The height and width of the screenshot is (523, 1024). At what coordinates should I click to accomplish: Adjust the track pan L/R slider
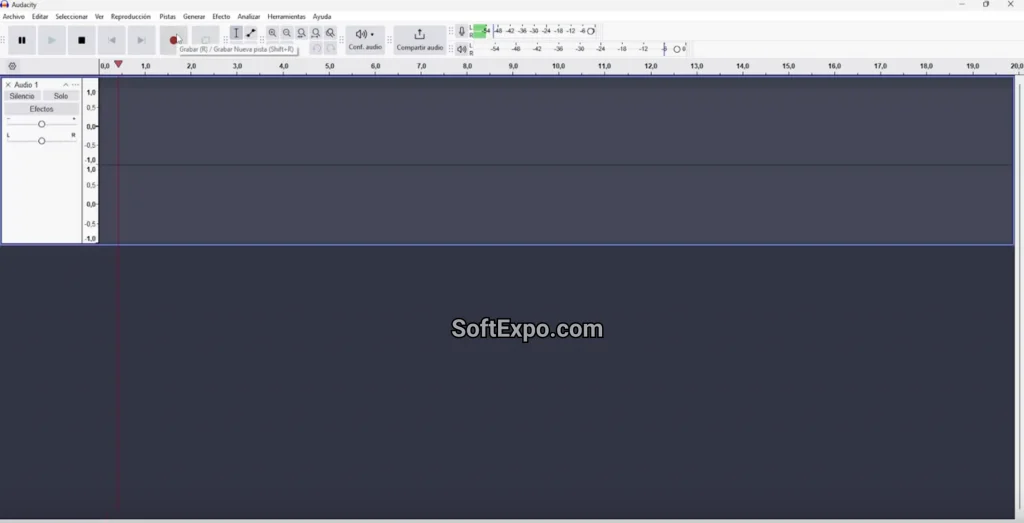tap(41, 140)
